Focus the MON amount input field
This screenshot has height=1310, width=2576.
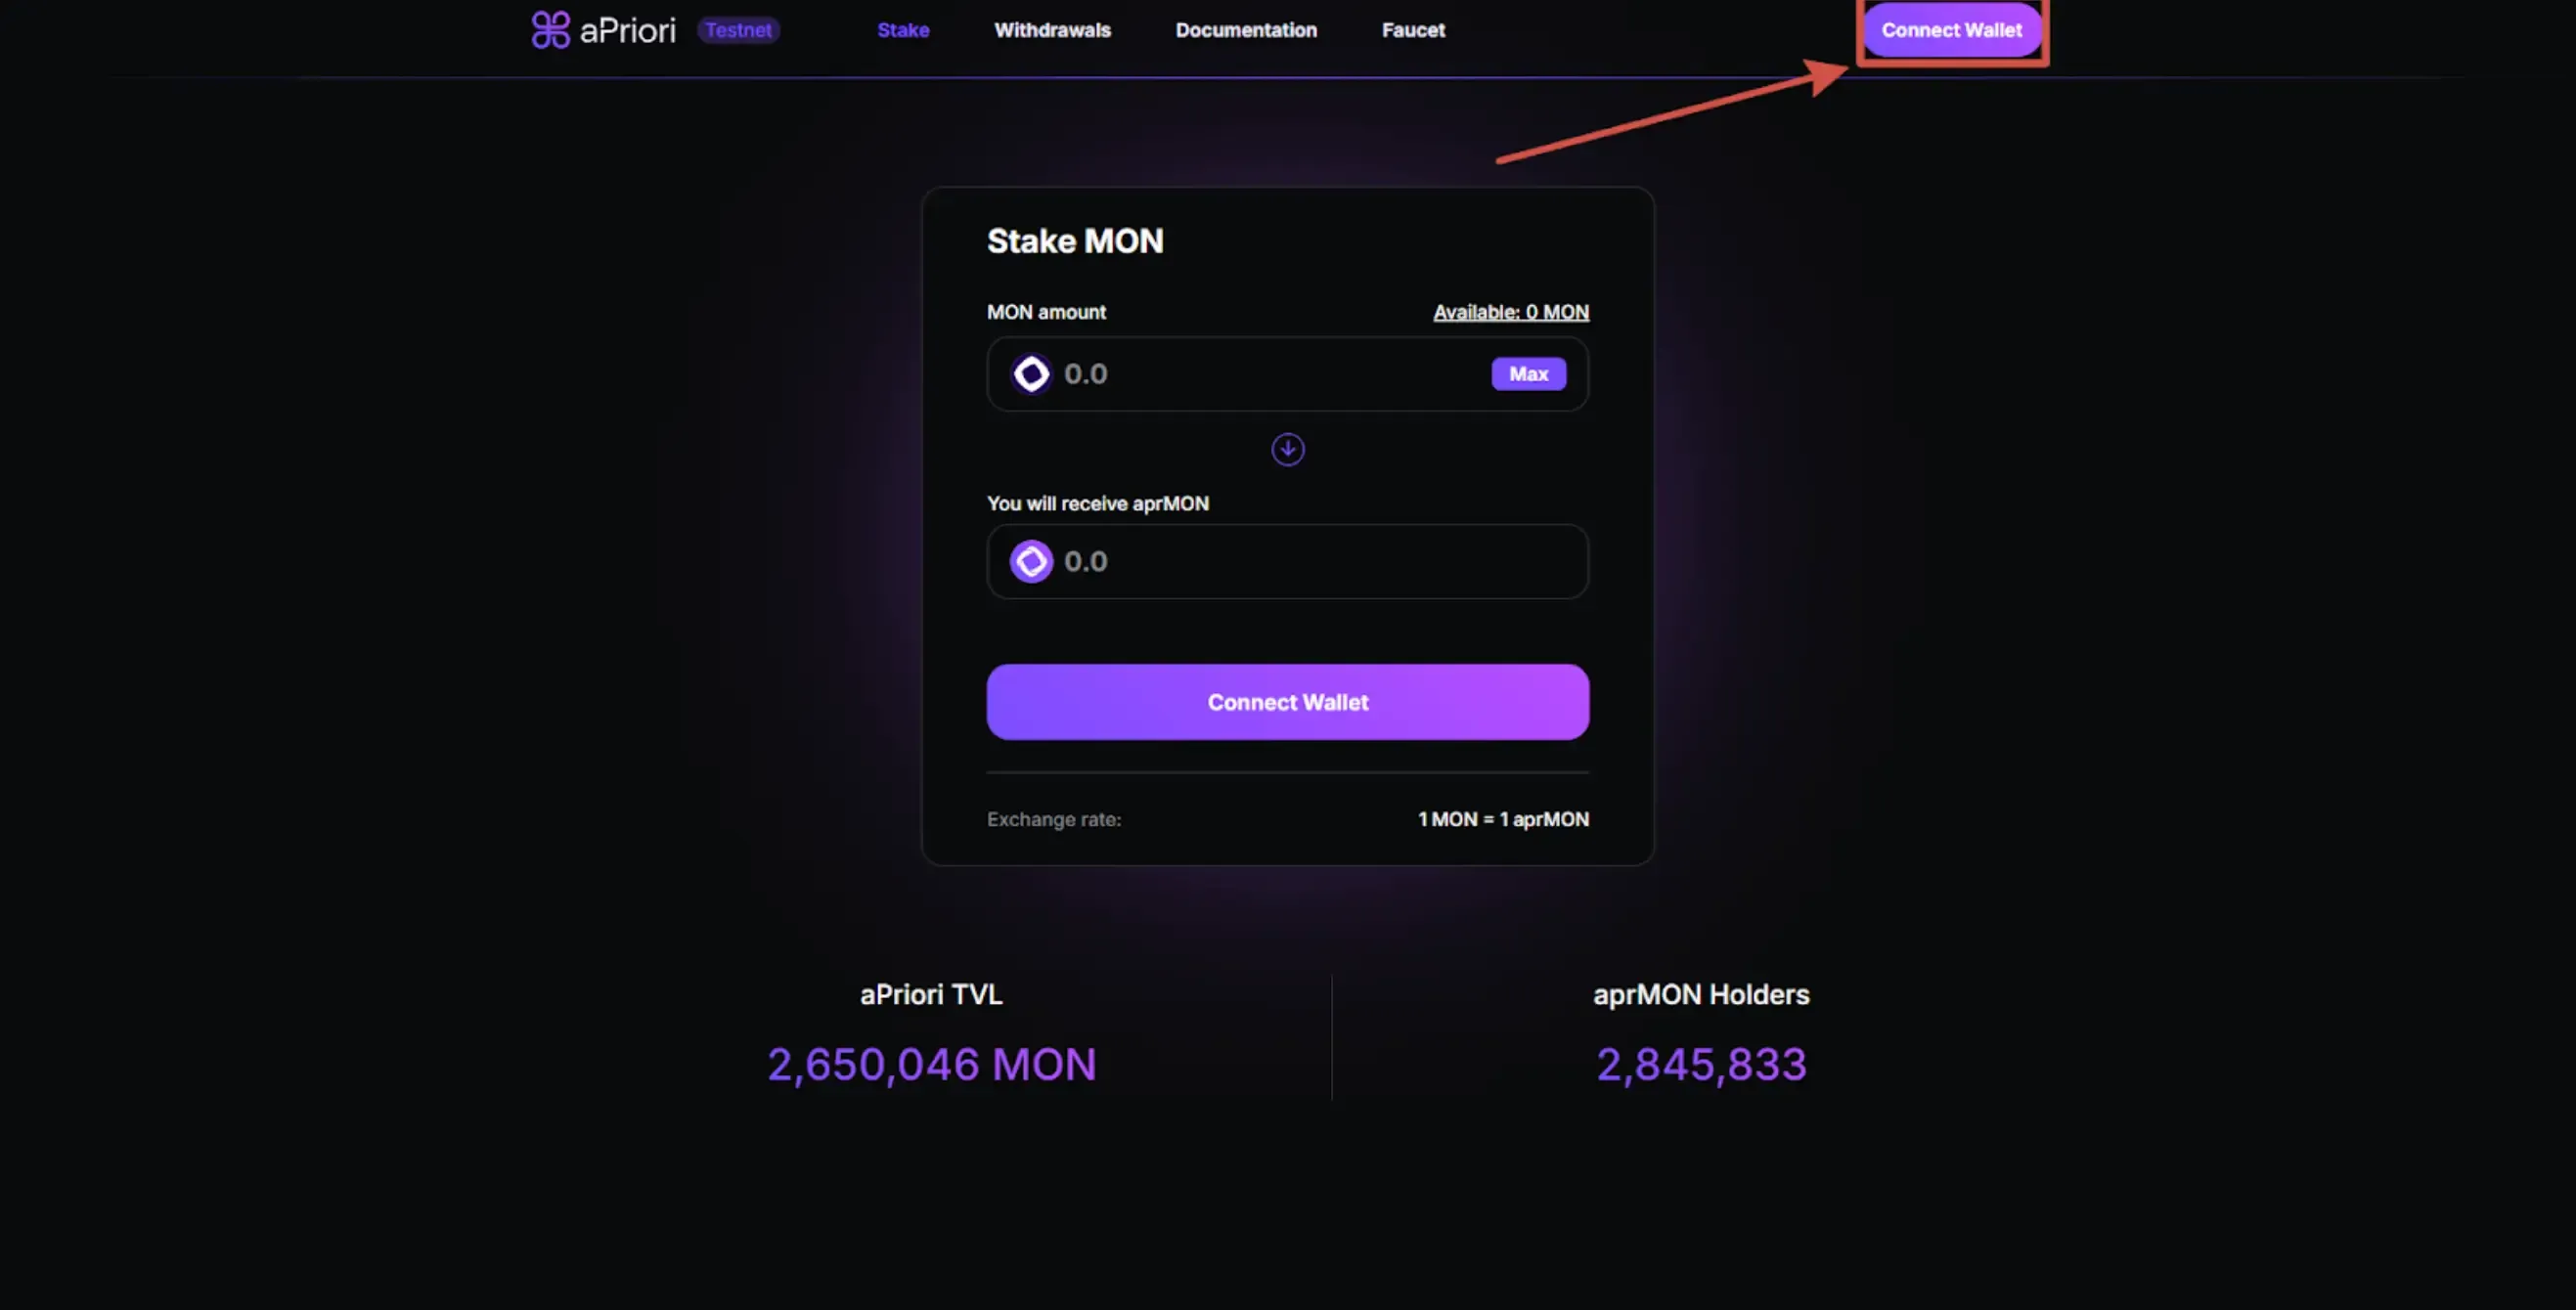coord(1270,374)
